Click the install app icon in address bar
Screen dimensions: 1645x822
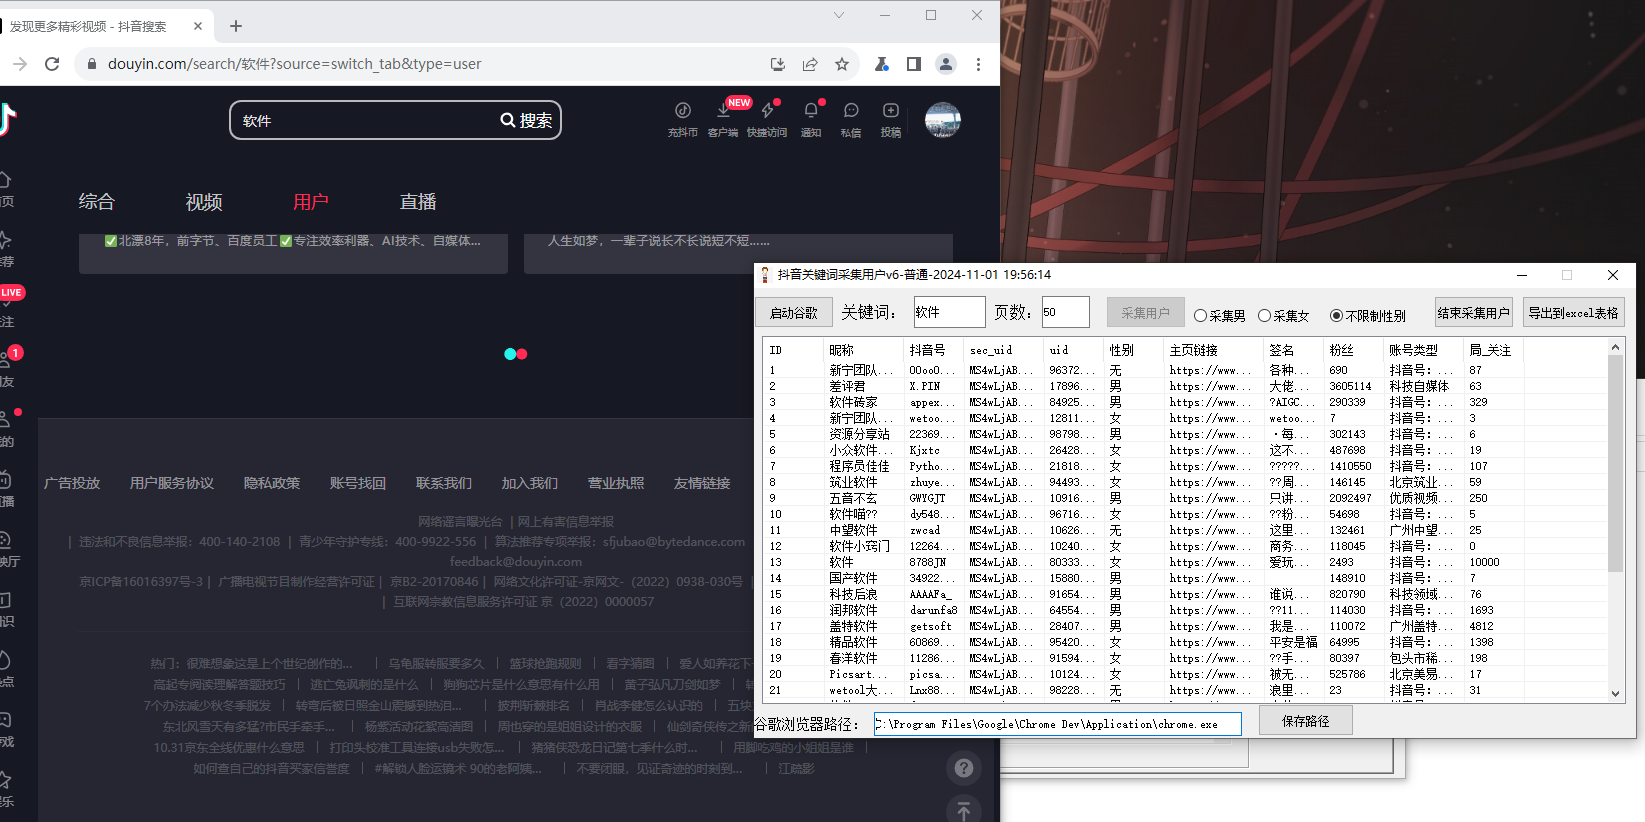click(x=778, y=64)
